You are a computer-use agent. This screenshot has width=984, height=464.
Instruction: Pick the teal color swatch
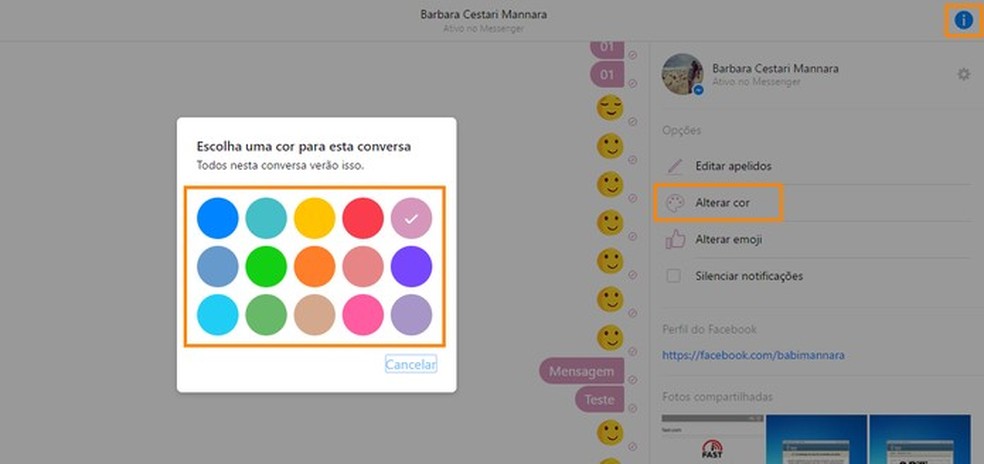(x=266, y=219)
